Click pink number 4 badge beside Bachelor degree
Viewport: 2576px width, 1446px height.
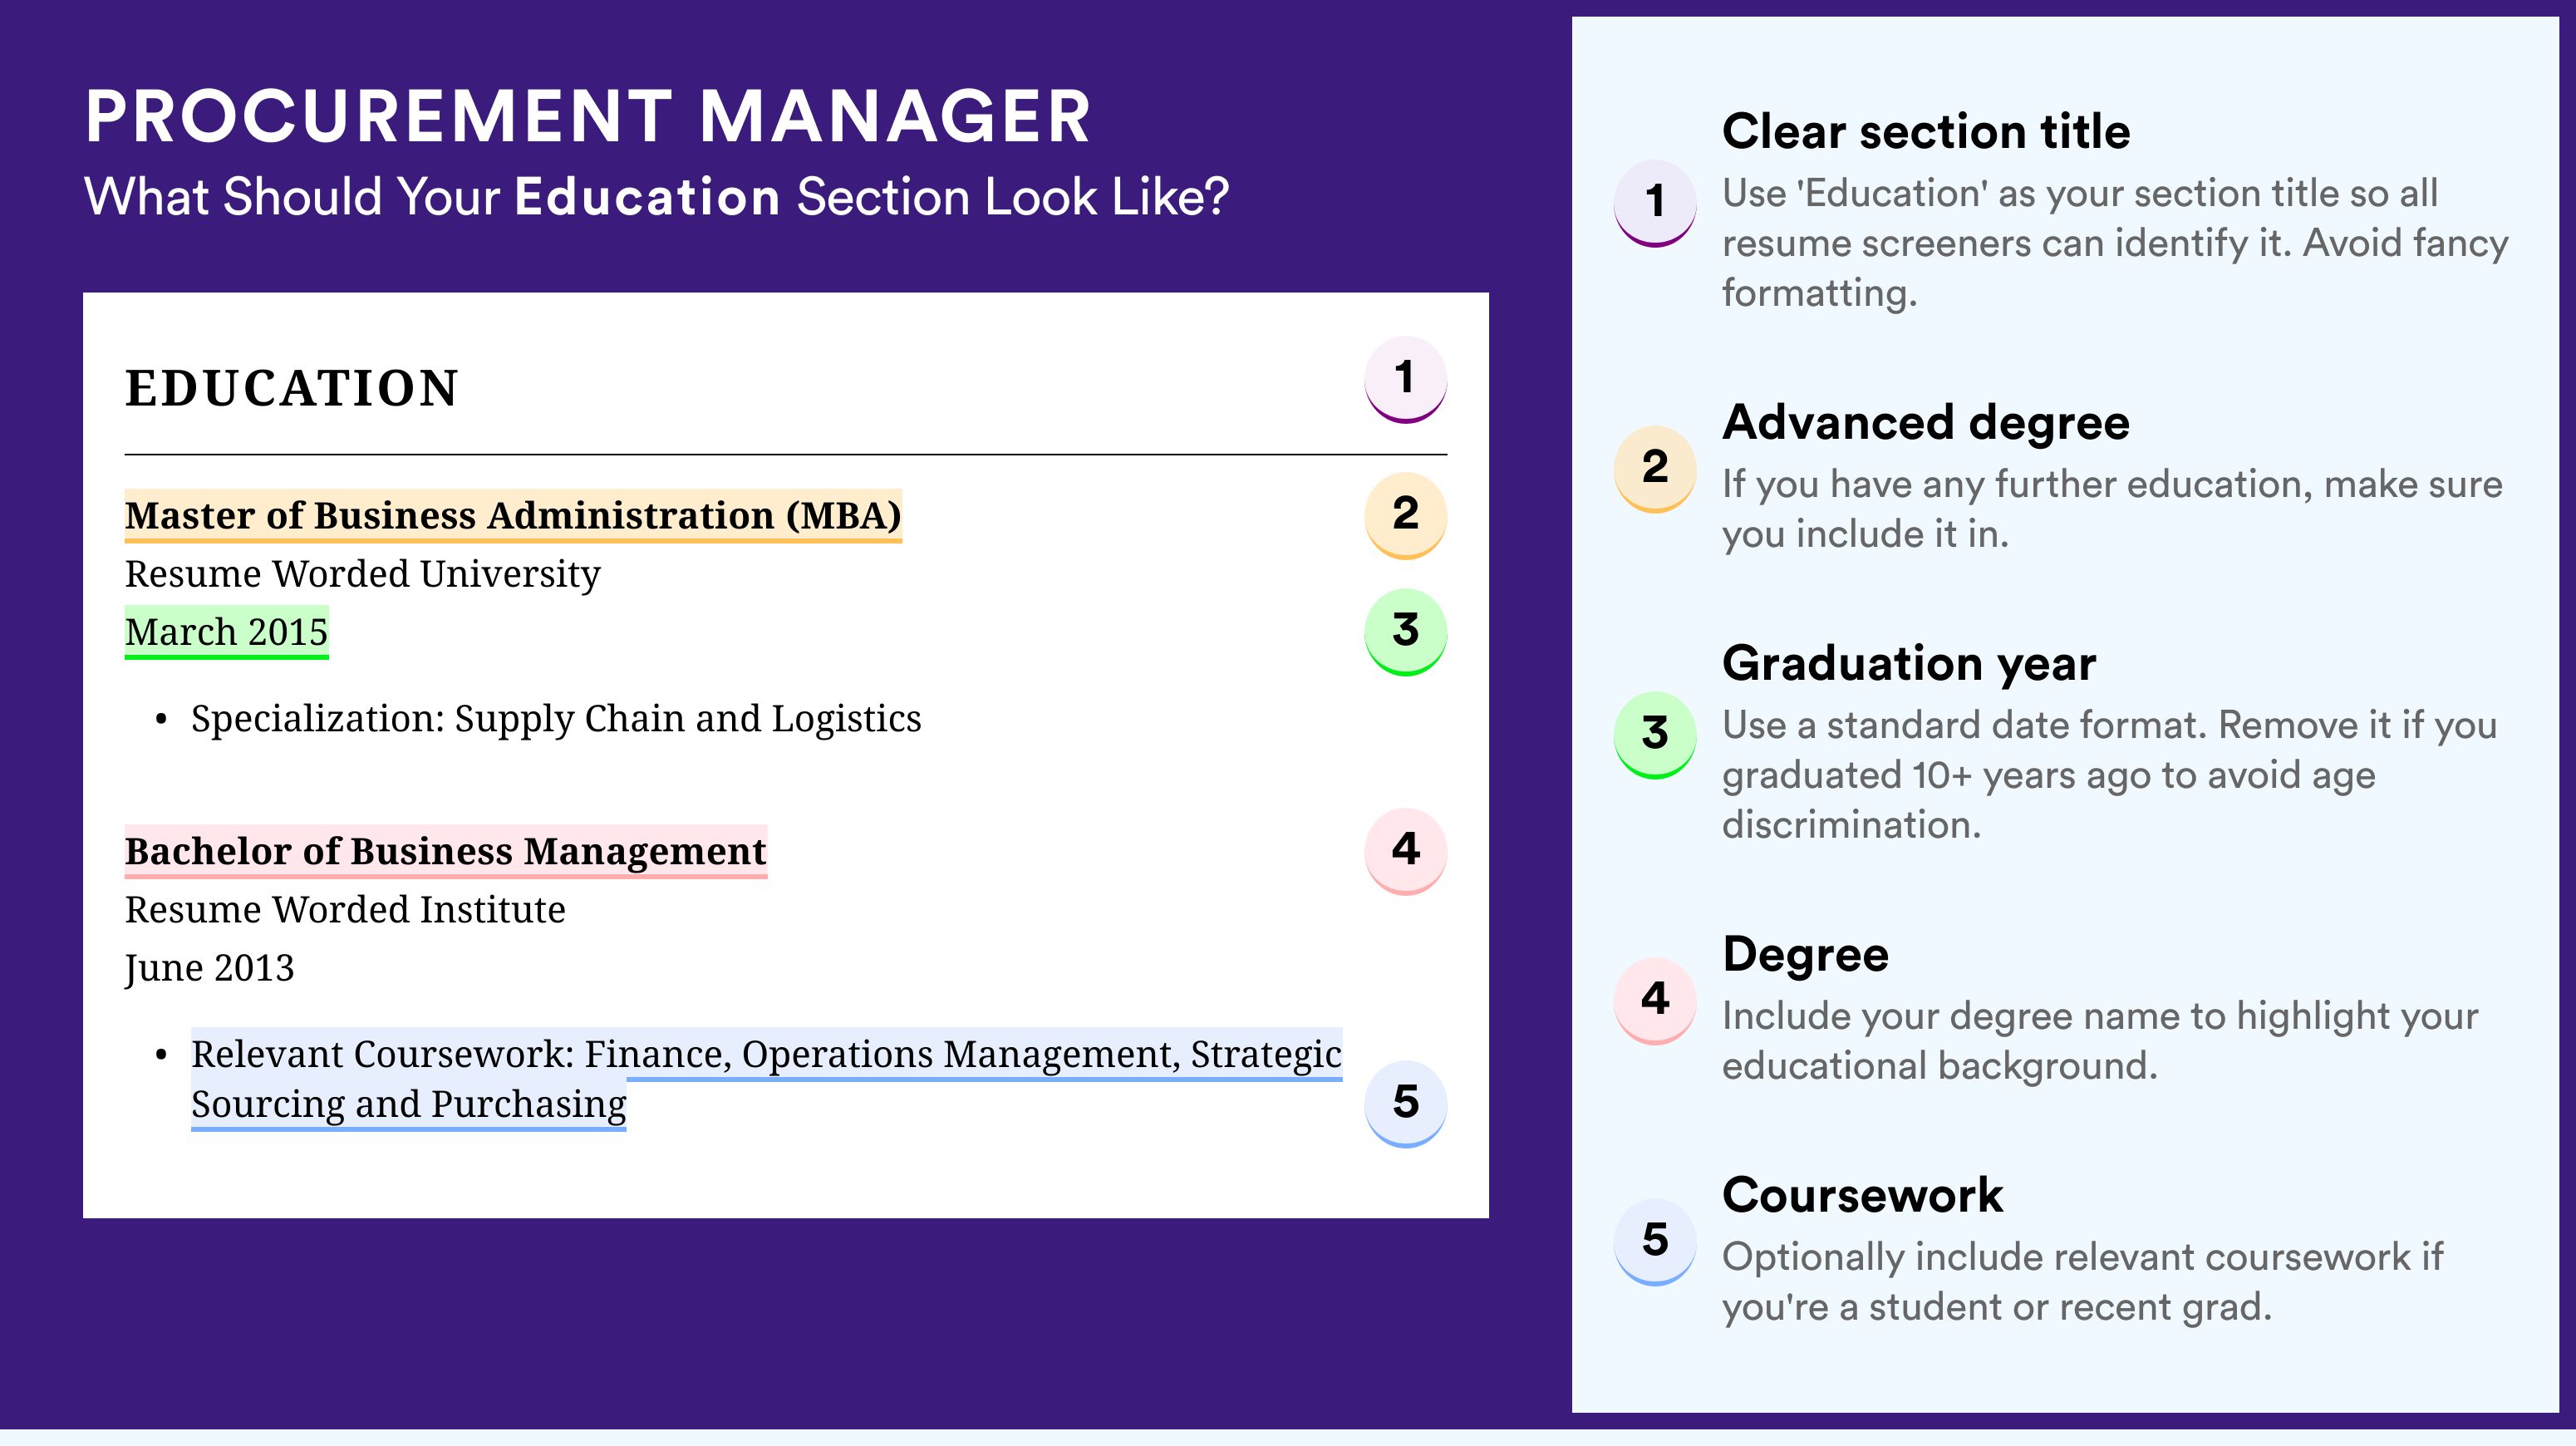(x=1405, y=851)
